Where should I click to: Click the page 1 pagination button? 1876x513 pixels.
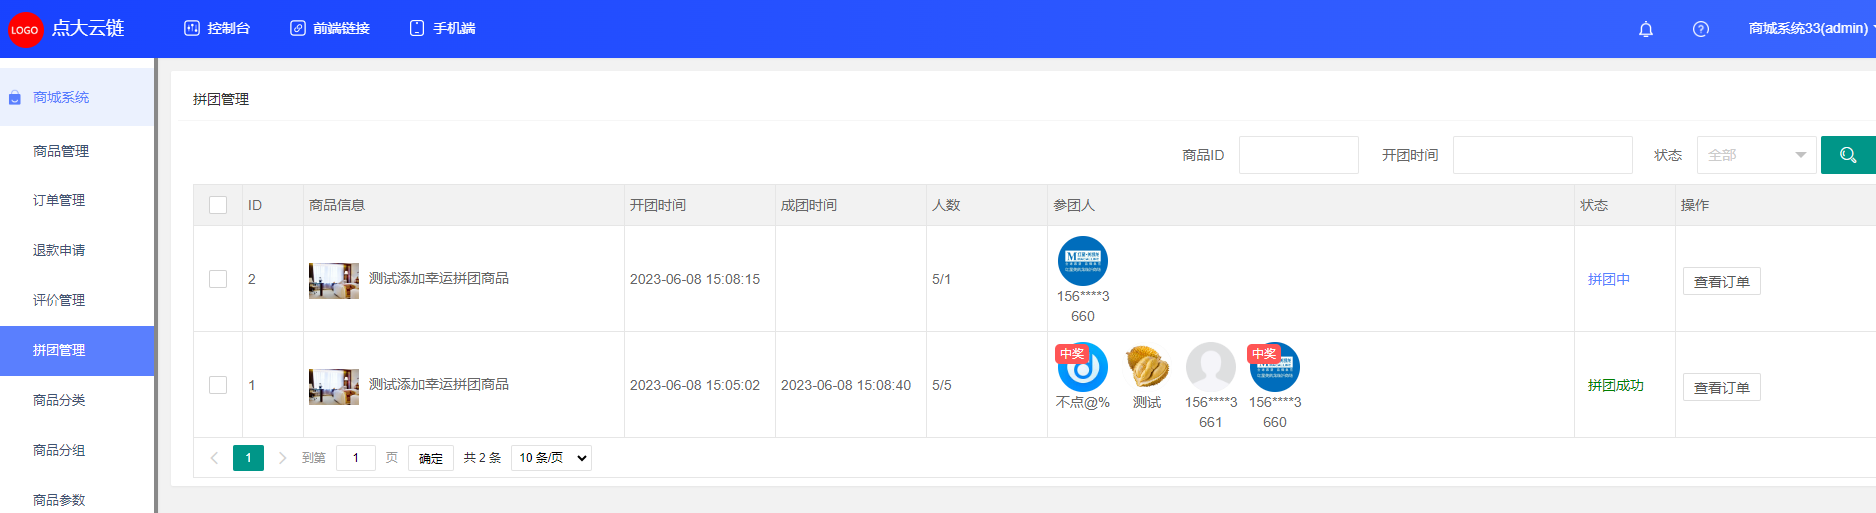coord(248,458)
